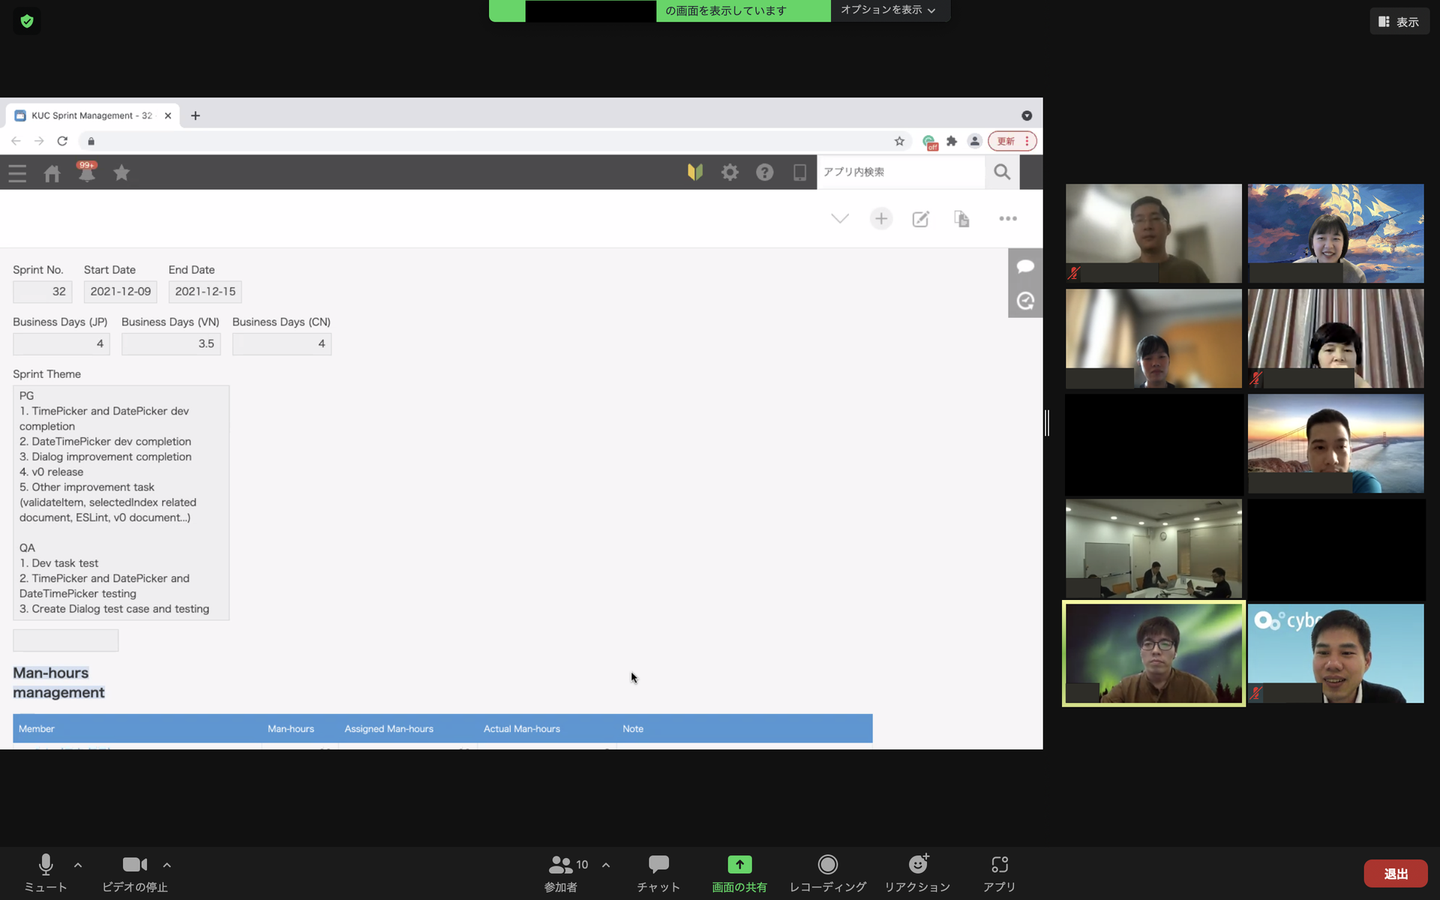This screenshot has height=900, width=1440.
Task: Click the Business Days (VN) value 3.5
Action: (171, 344)
